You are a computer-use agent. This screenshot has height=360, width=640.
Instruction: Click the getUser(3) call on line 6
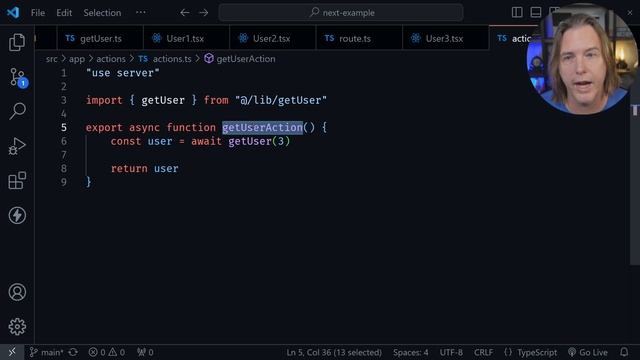coord(259,141)
